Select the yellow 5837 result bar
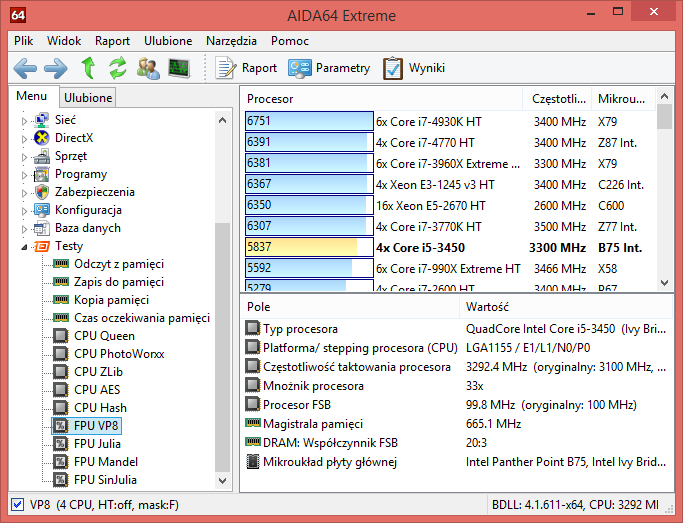The image size is (683, 523). point(309,247)
